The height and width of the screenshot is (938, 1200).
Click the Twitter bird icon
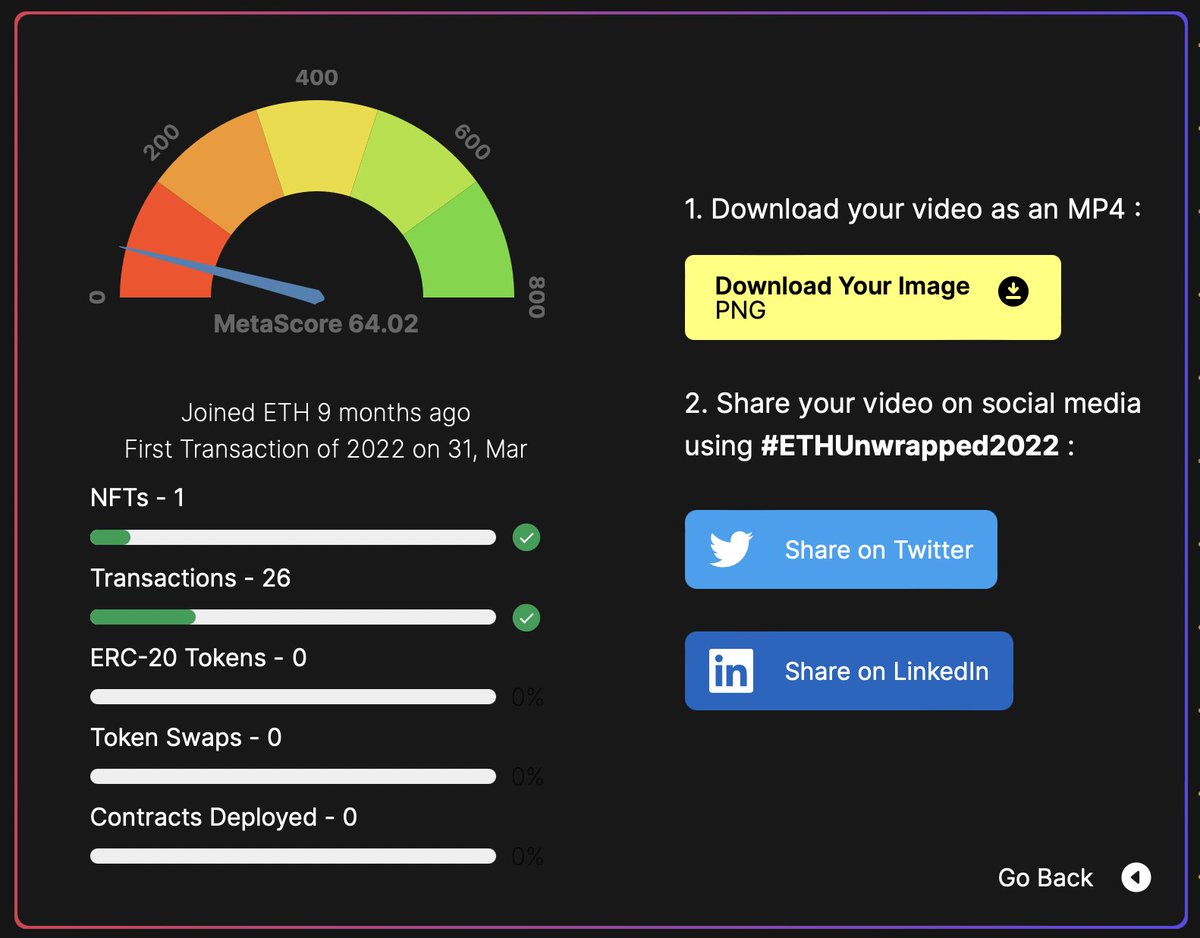(731, 549)
